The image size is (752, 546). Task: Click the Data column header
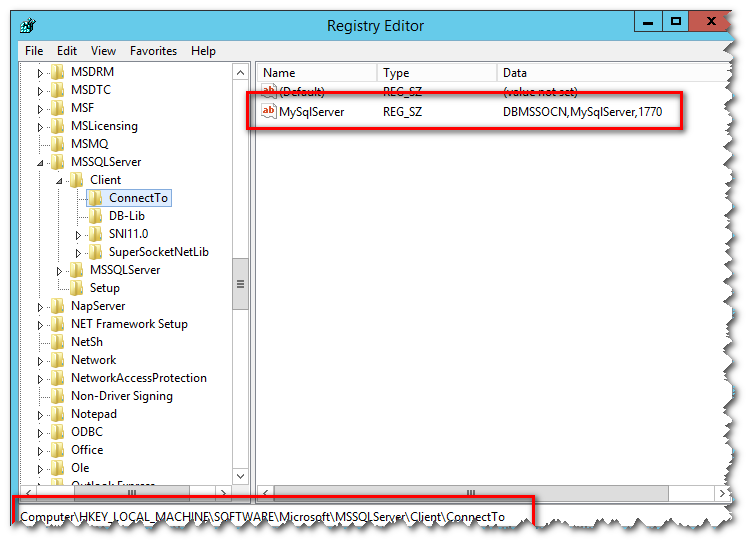pyautogui.click(x=613, y=73)
